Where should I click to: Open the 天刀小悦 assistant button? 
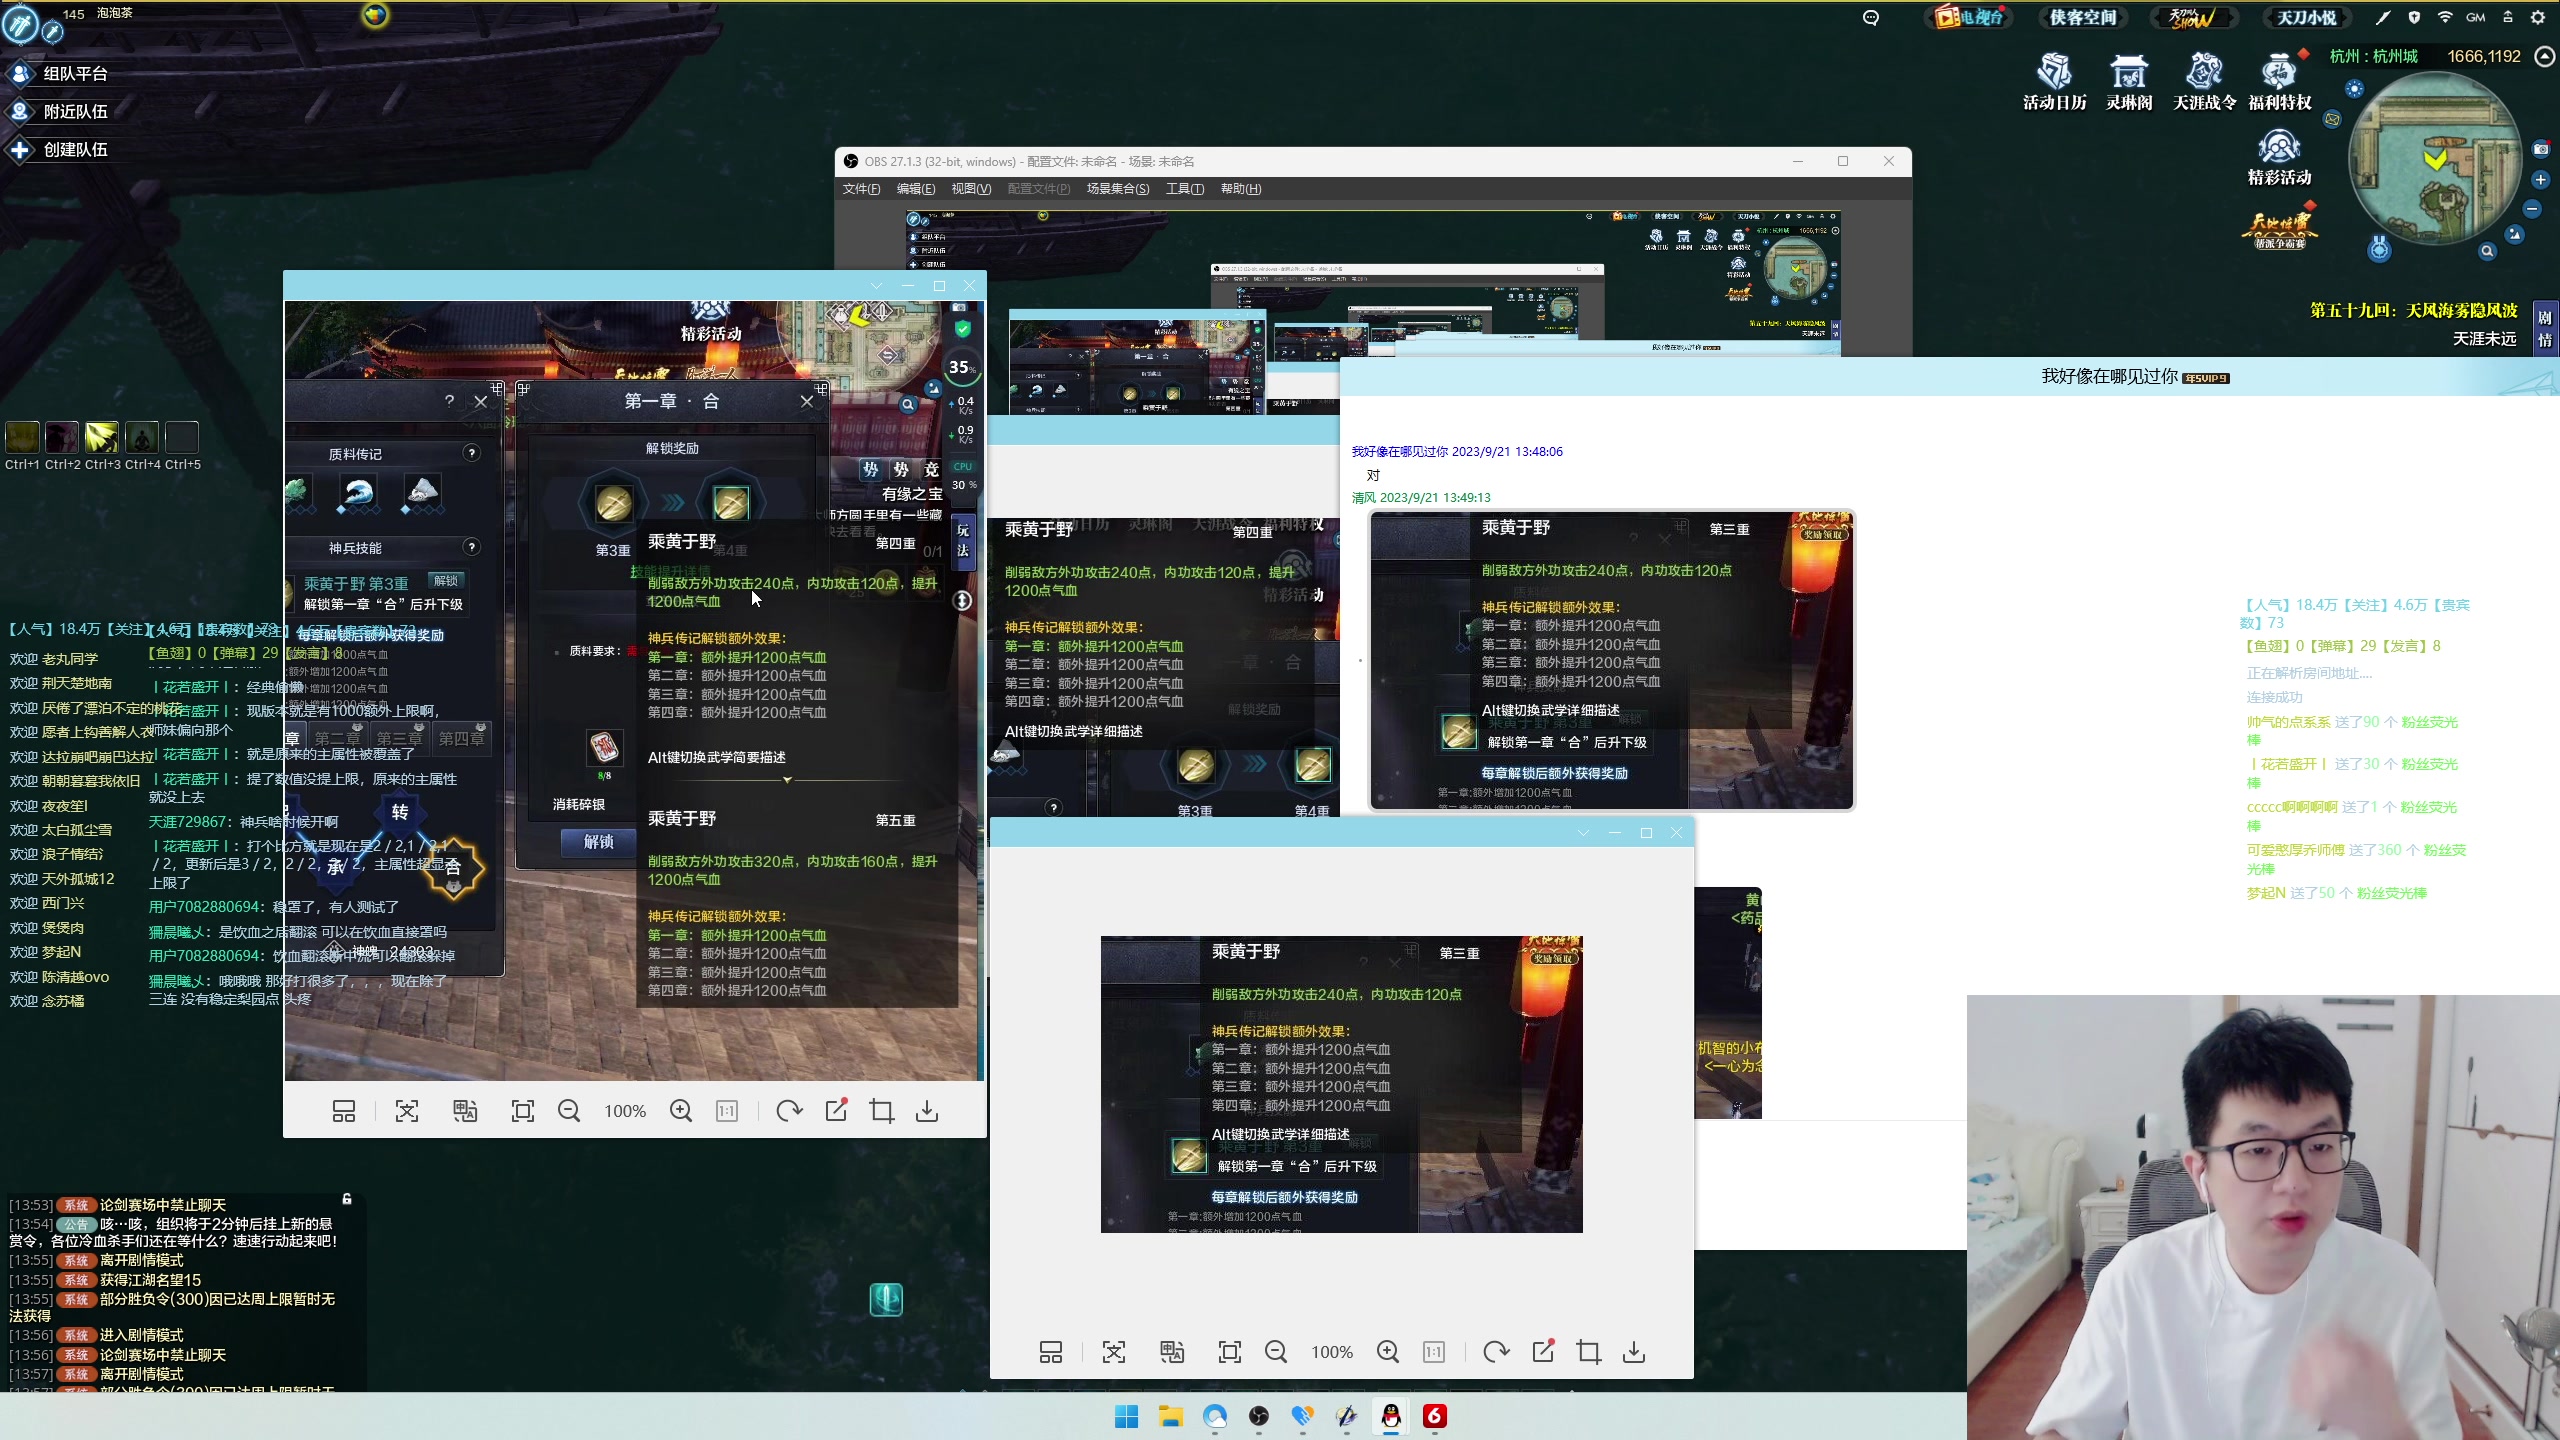click(x=2307, y=17)
